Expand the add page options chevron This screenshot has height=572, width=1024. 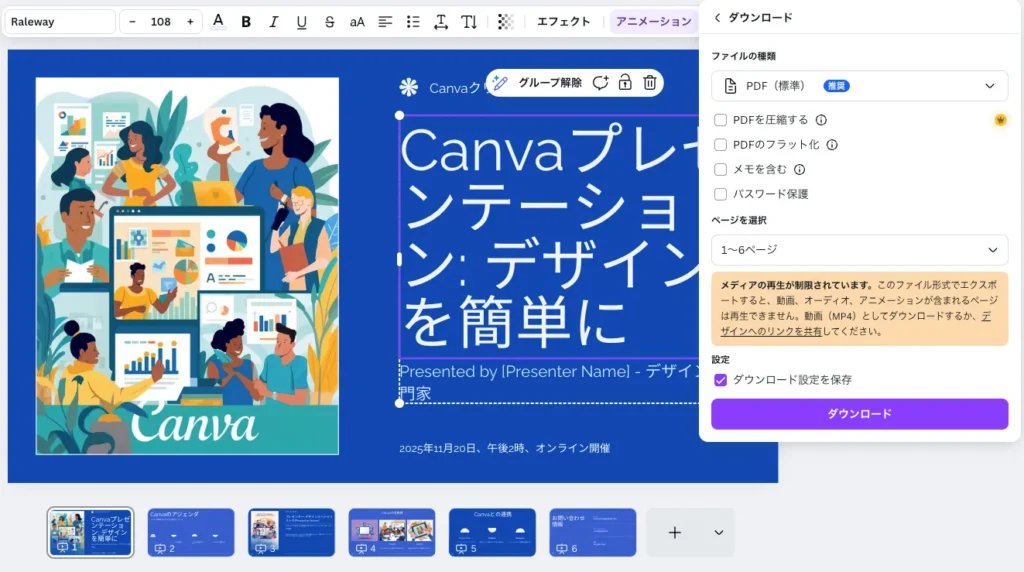[719, 533]
